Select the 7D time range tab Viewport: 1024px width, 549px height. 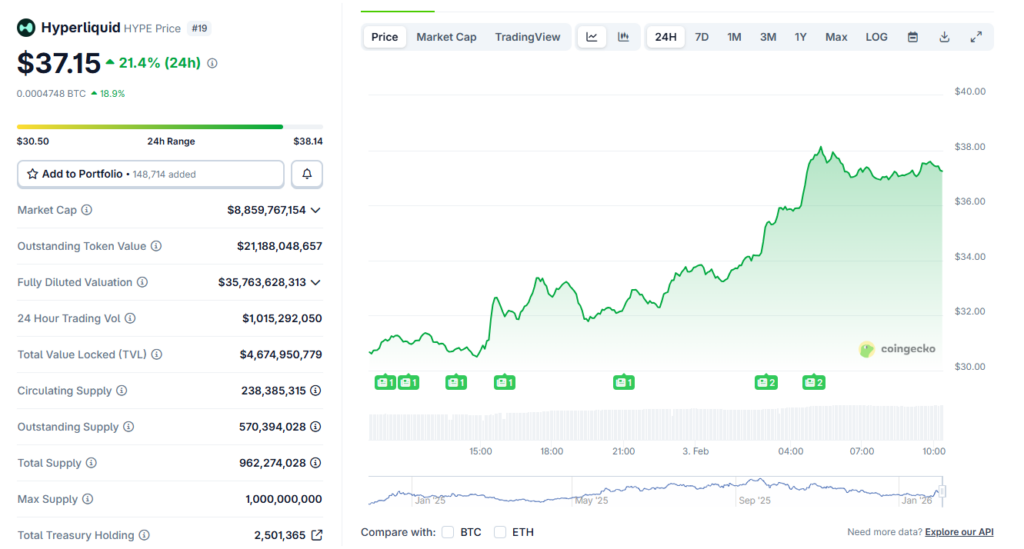[x=702, y=37]
